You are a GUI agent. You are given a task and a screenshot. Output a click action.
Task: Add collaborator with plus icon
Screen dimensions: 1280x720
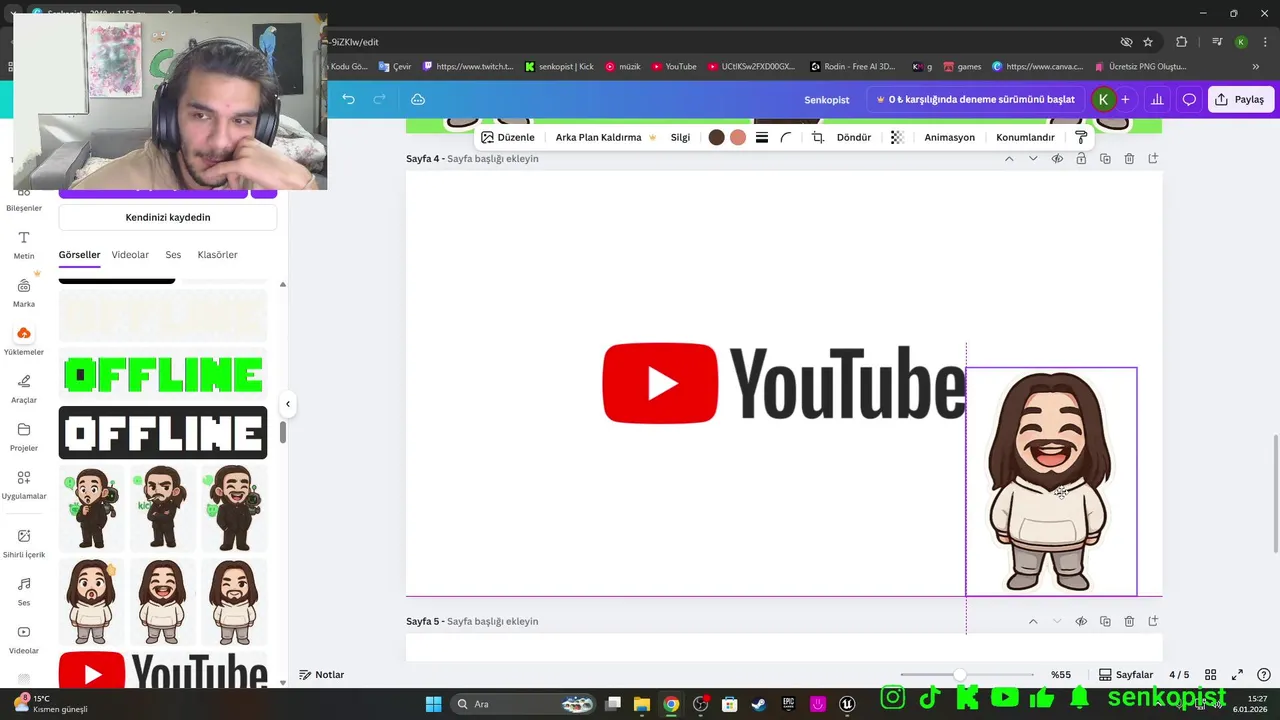1125,99
